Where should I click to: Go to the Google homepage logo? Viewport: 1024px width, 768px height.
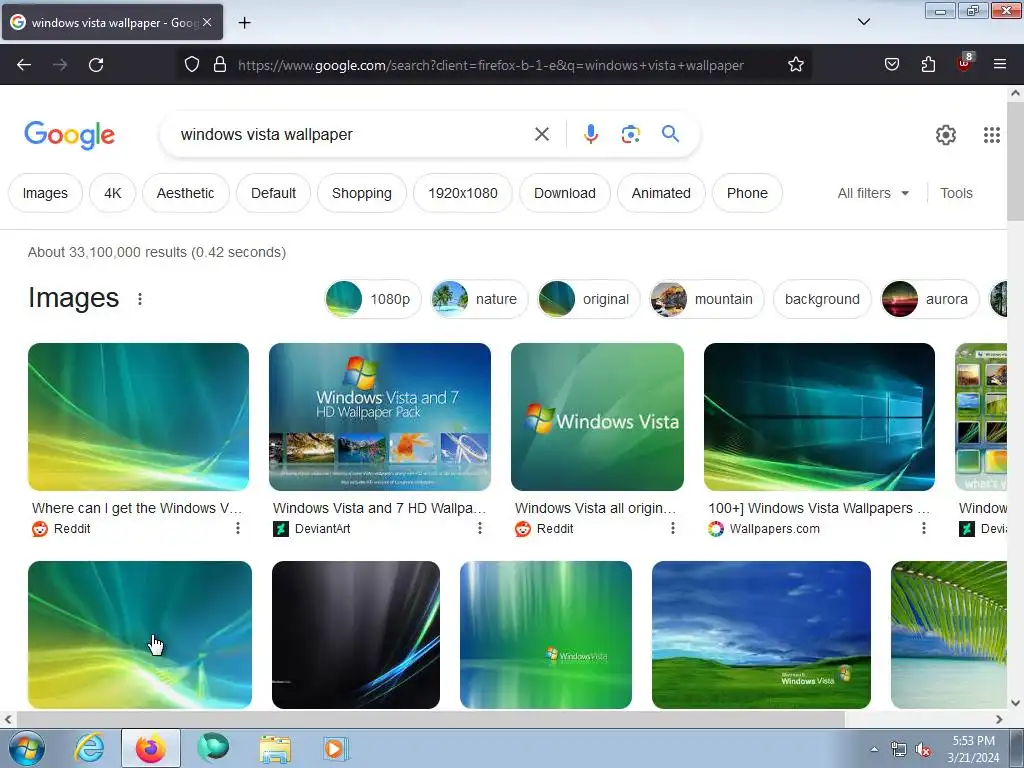69,135
